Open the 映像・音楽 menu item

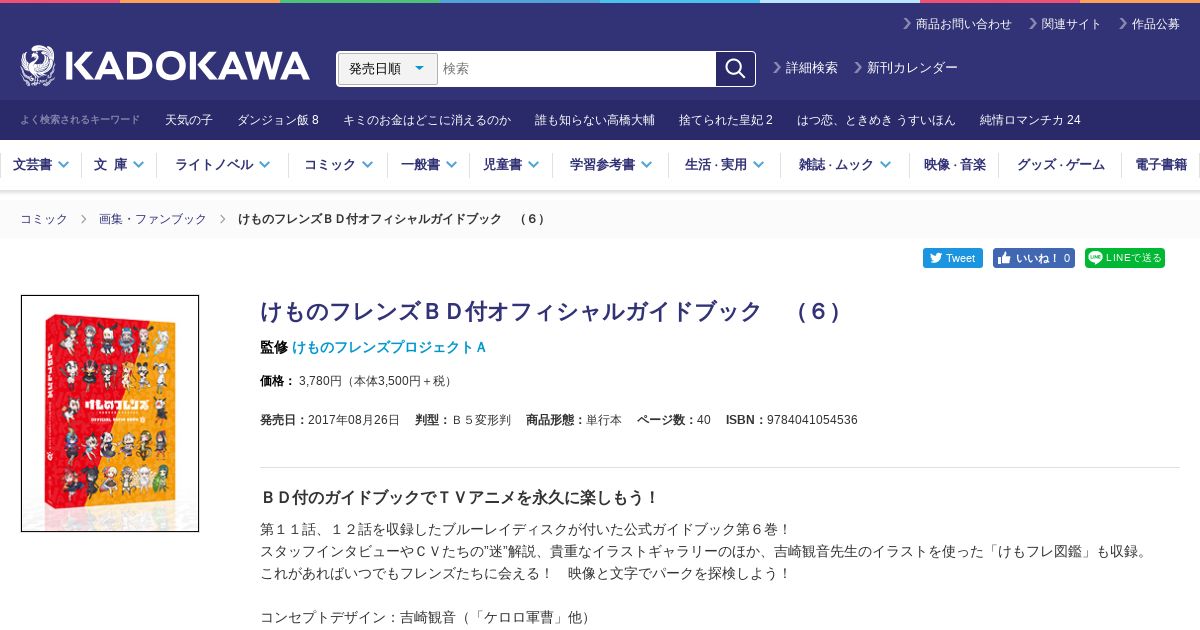point(954,165)
